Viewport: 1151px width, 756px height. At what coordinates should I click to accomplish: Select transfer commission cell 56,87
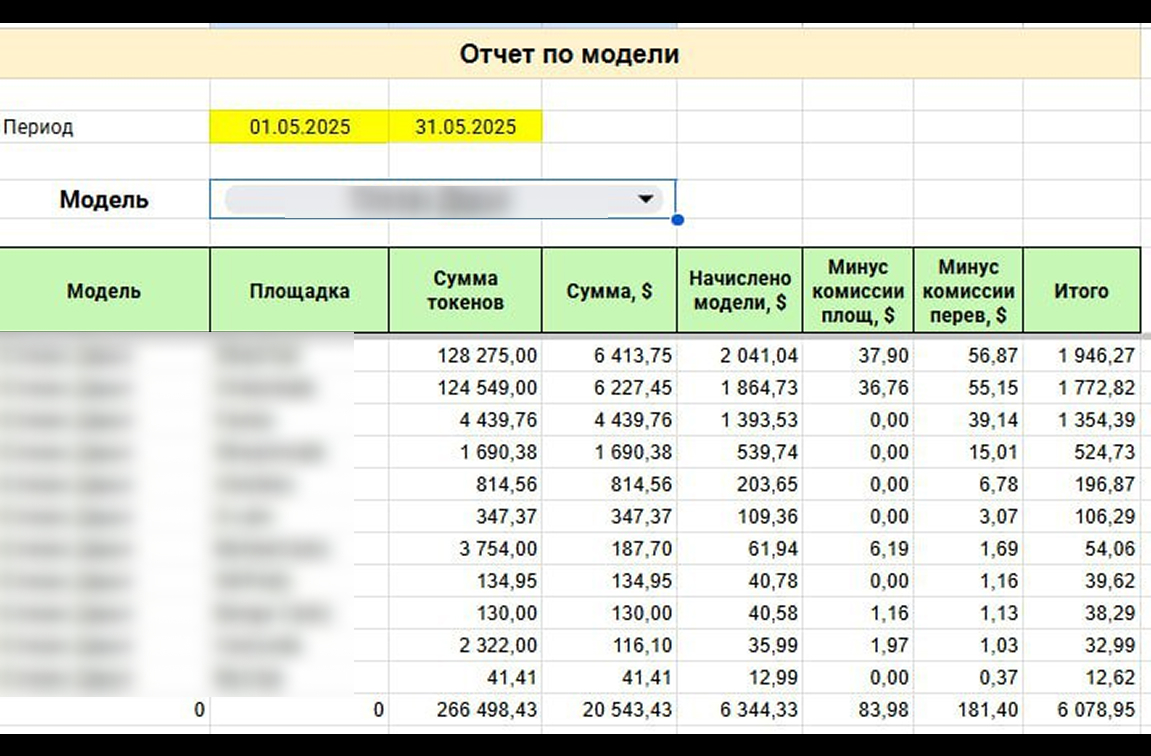pyautogui.click(x=968, y=355)
